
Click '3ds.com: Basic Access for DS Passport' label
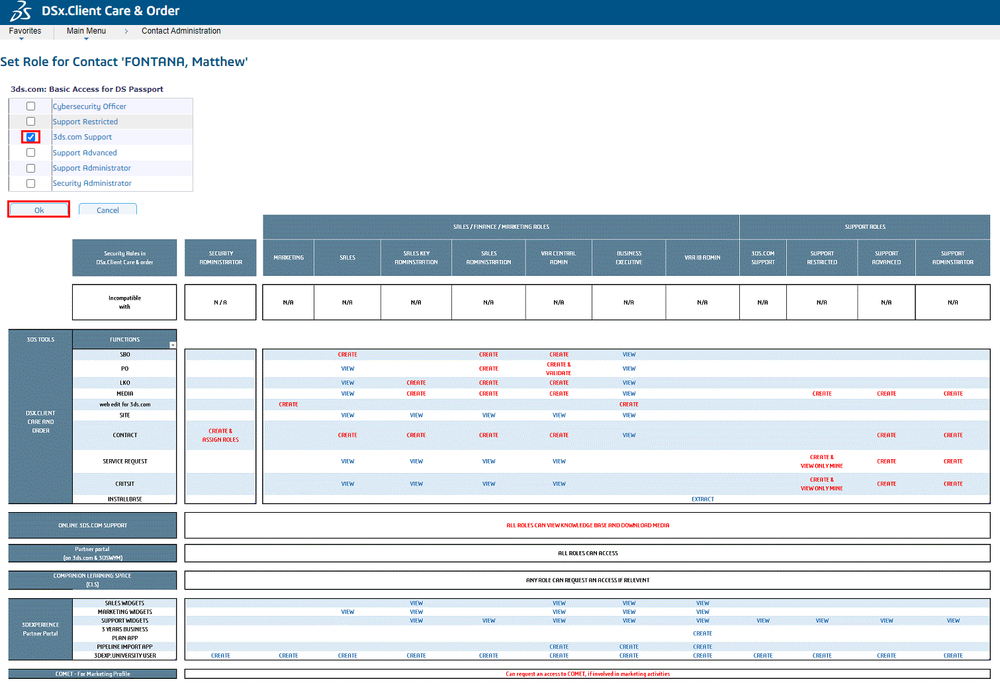[87, 89]
